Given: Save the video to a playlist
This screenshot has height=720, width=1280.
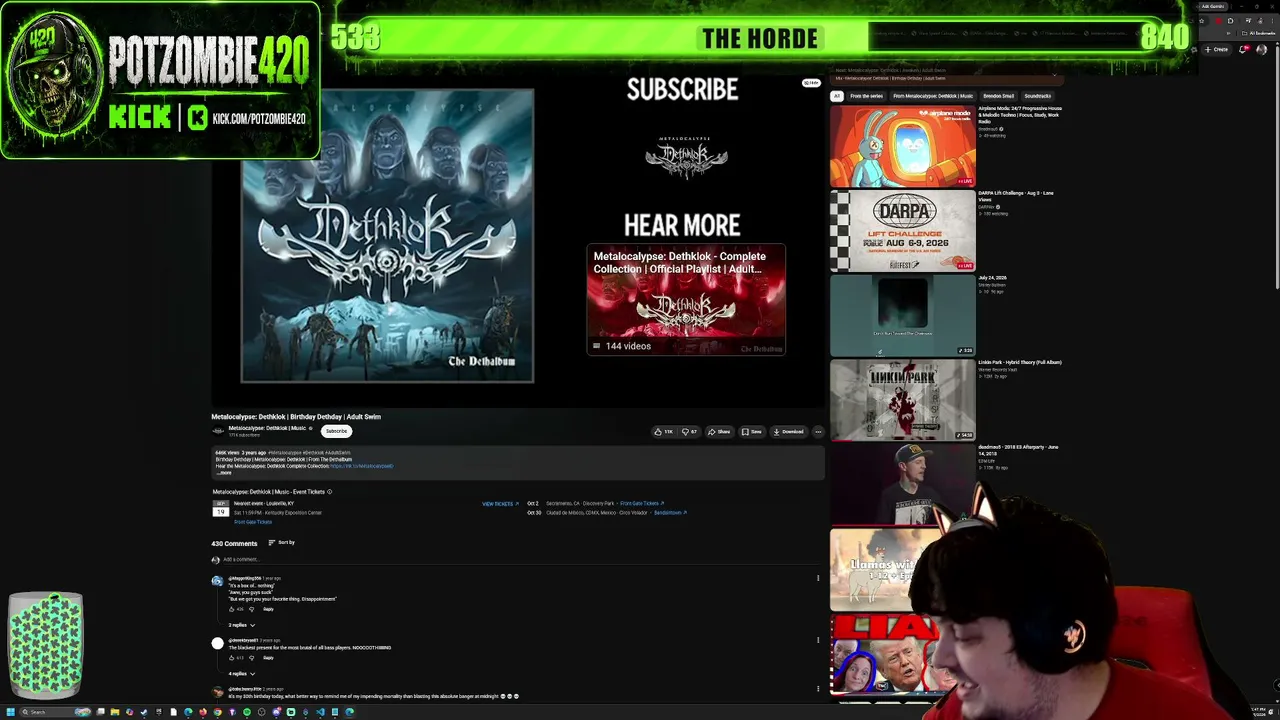Looking at the screenshot, I should pyautogui.click(x=752, y=432).
